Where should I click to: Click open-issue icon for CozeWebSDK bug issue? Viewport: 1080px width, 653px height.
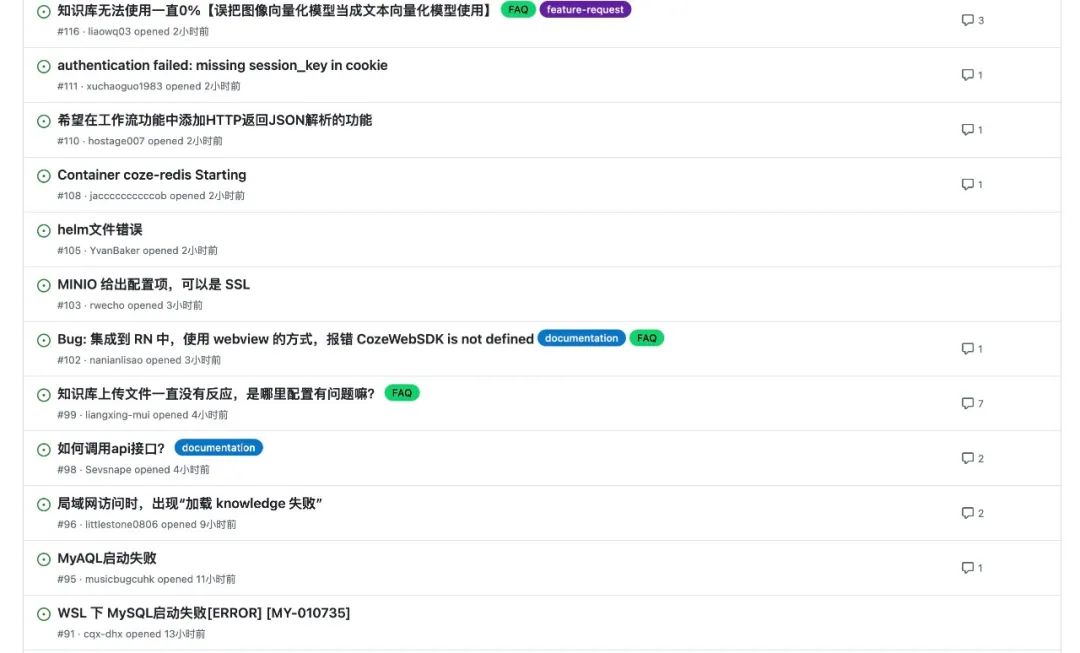click(43, 340)
